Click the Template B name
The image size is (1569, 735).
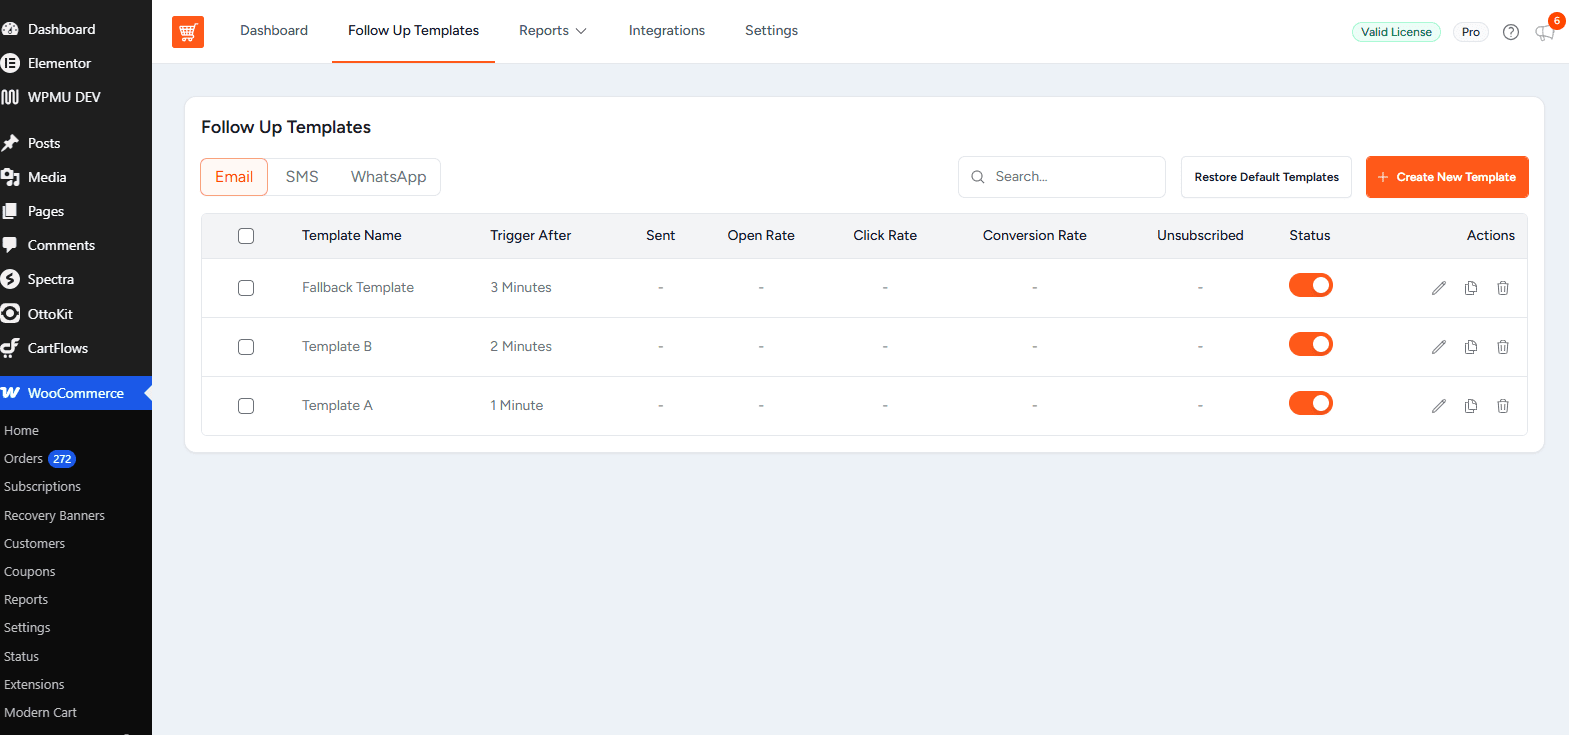(x=337, y=347)
